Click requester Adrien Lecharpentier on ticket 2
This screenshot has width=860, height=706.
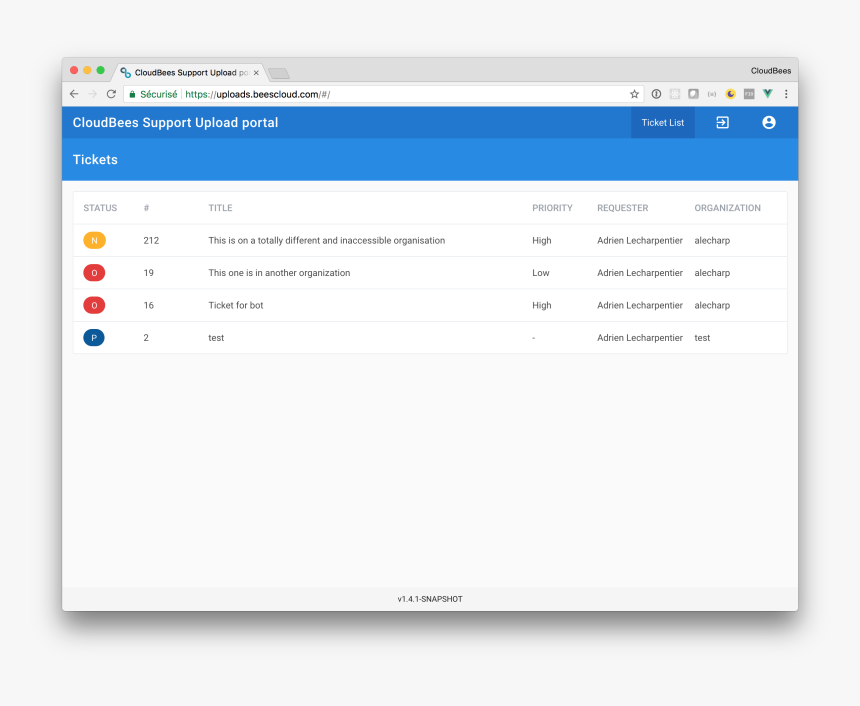pos(640,337)
